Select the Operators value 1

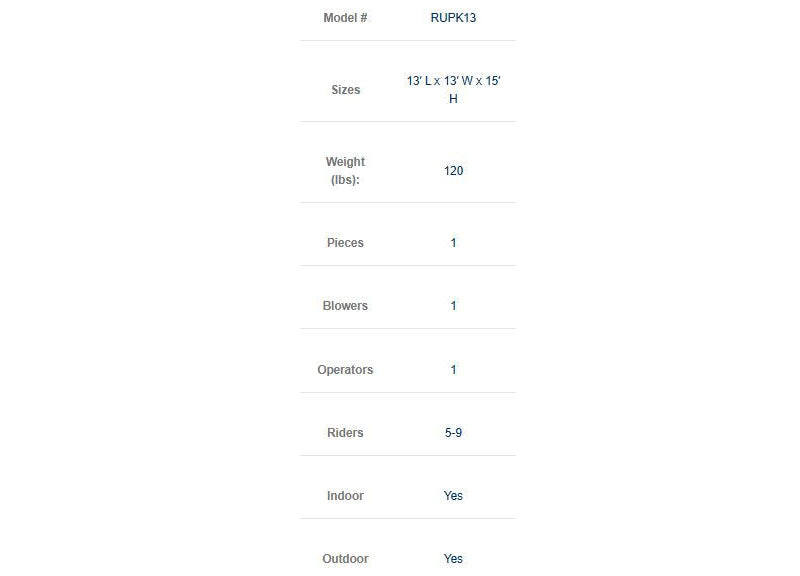(453, 370)
